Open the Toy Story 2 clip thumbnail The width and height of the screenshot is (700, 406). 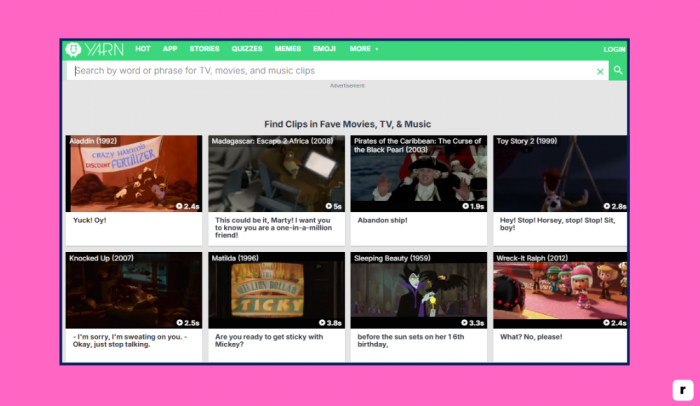[560, 174]
